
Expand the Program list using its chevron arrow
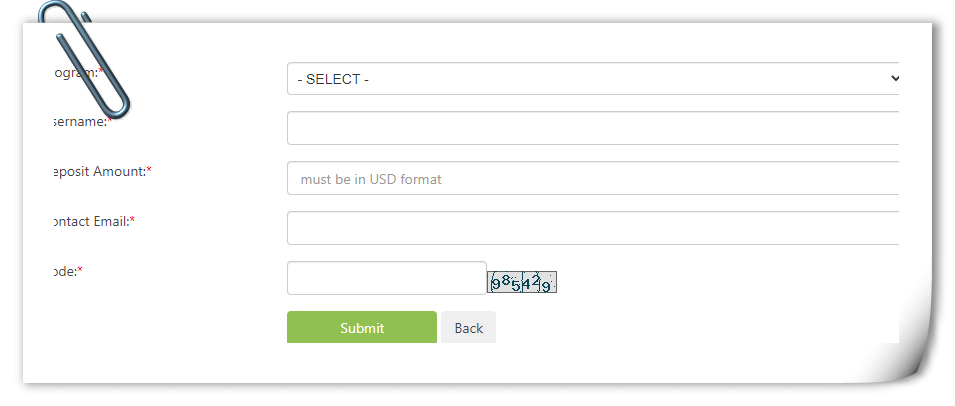(x=894, y=79)
